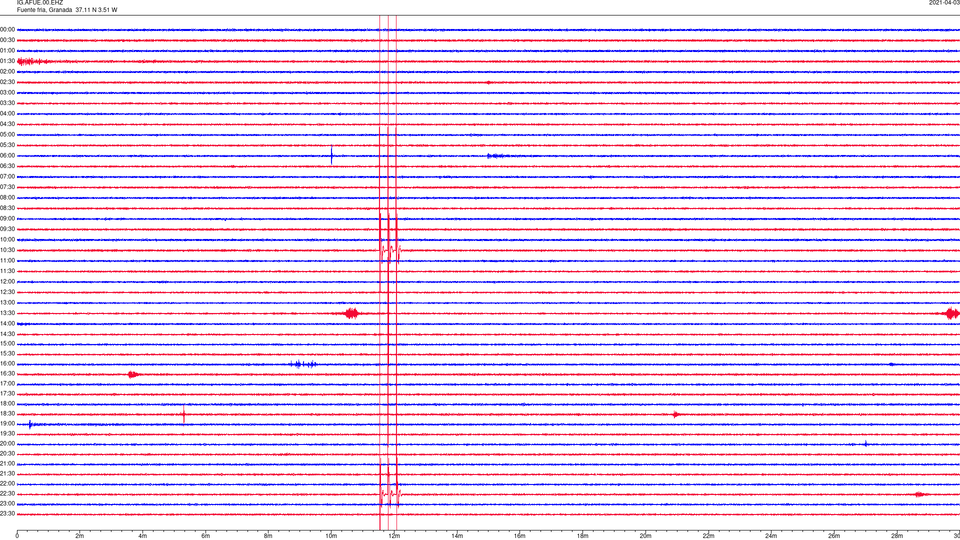Select the 04:00 time label
The height and width of the screenshot is (540, 960).
pyautogui.click(x=7, y=114)
